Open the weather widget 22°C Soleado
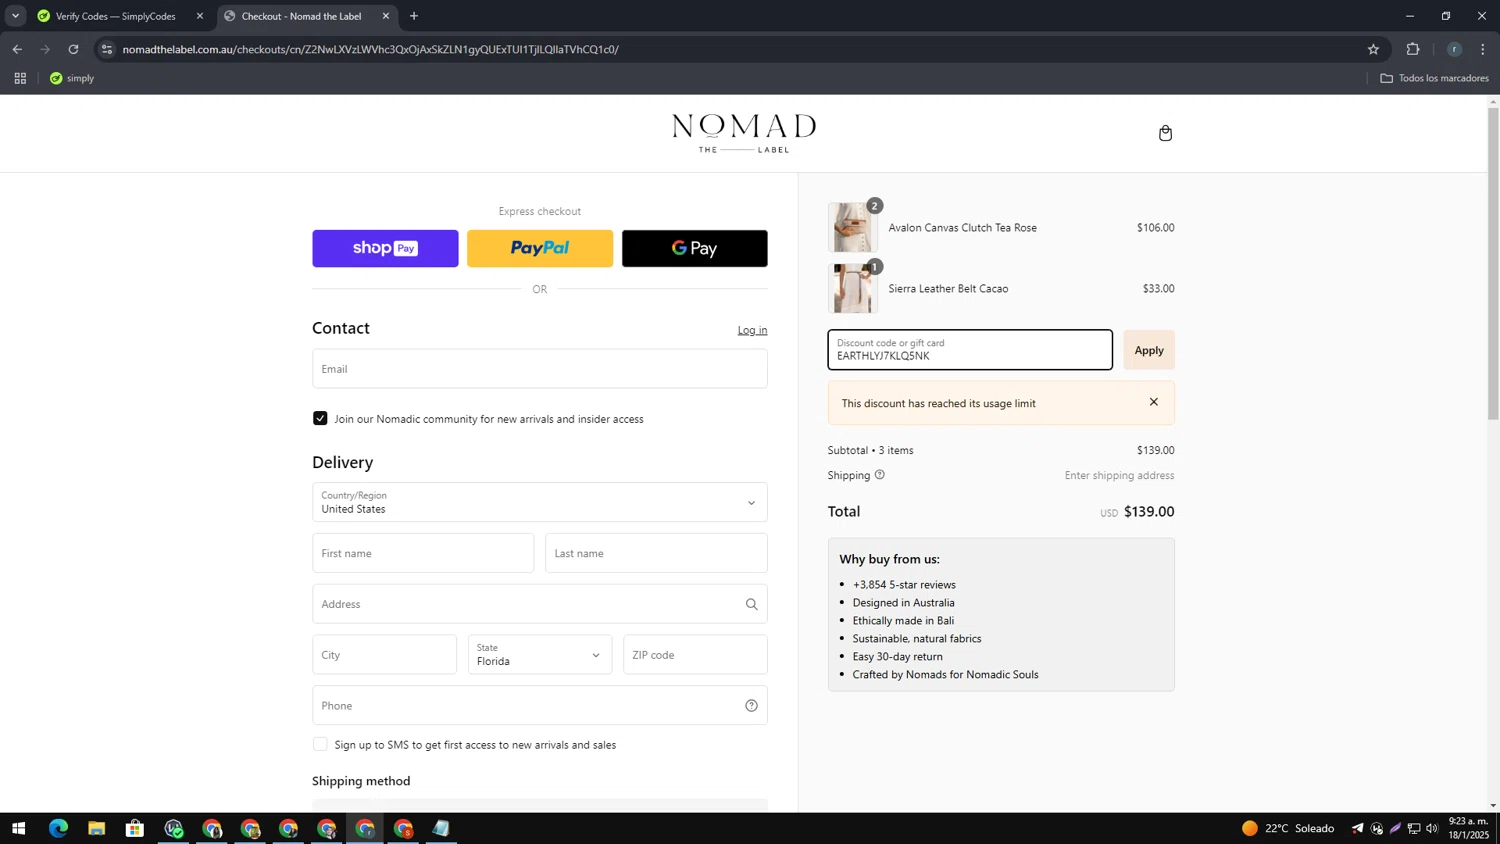Screen dimensions: 1500x844 click(x=1288, y=828)
